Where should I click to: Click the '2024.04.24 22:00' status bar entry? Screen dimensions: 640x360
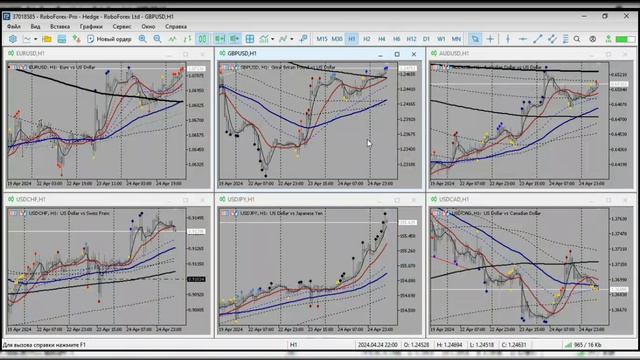click(x=377, y=345)
